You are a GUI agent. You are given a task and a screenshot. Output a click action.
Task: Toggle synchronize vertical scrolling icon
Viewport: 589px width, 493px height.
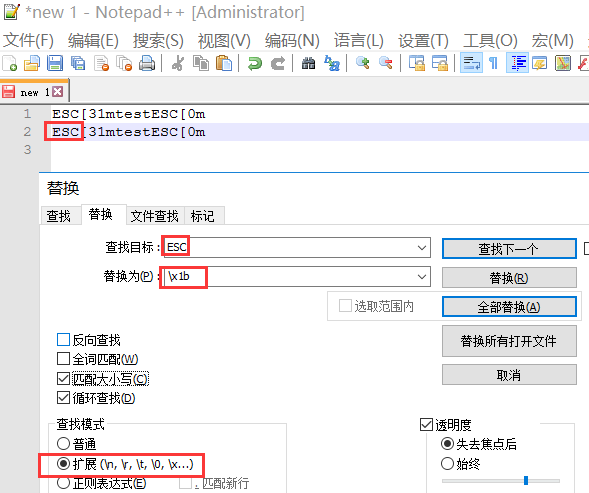click(417, 63)
